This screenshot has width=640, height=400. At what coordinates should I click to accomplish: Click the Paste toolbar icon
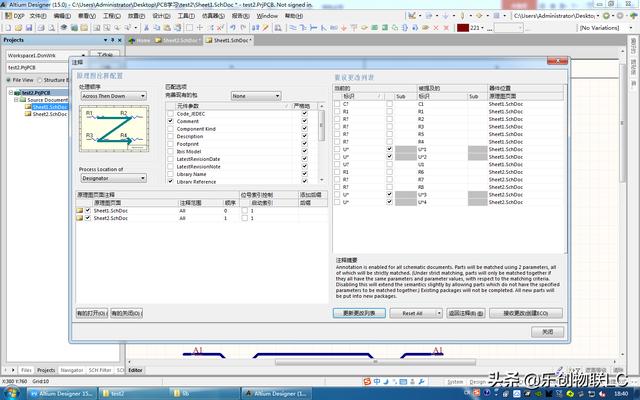[167, 28]
